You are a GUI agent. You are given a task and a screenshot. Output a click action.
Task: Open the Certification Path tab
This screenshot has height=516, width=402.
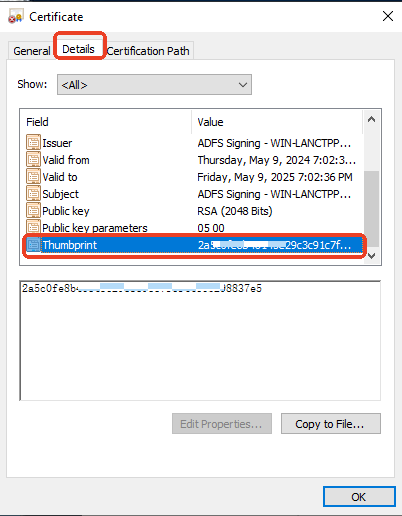click(x=148, y=51)
